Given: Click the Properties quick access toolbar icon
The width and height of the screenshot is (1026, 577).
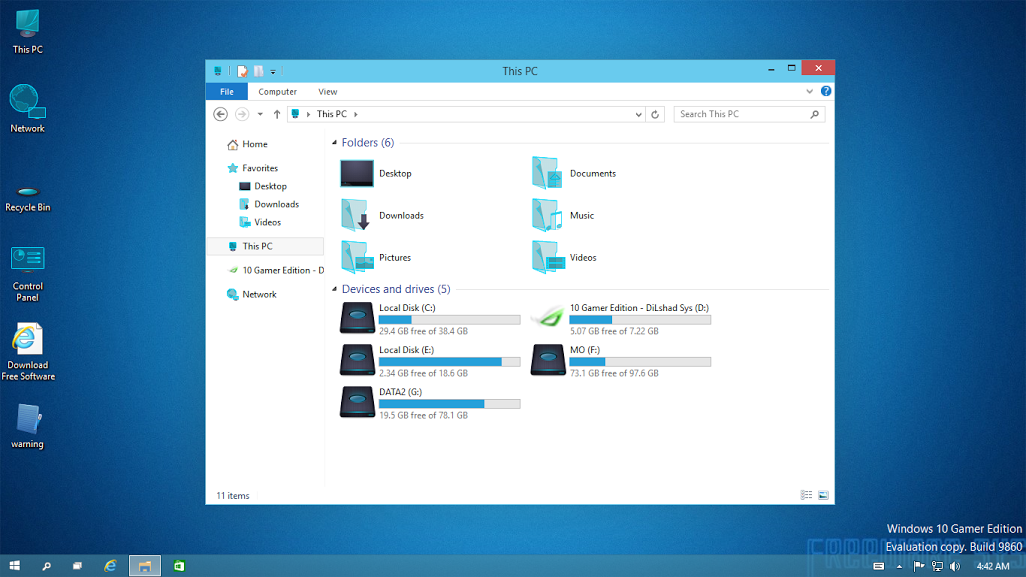Looking at the screenshot, I should [242, 71].
